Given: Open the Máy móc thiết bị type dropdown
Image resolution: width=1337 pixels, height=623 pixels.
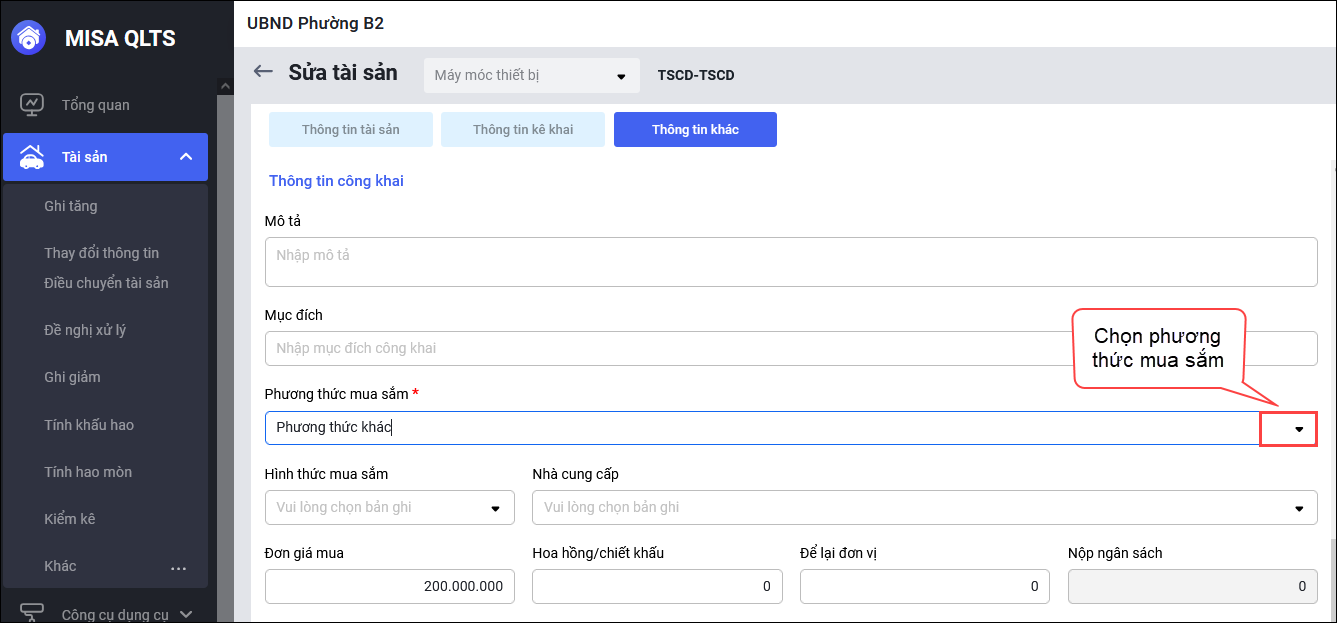Looking at the screenshot, I should (x=620, y=76).
